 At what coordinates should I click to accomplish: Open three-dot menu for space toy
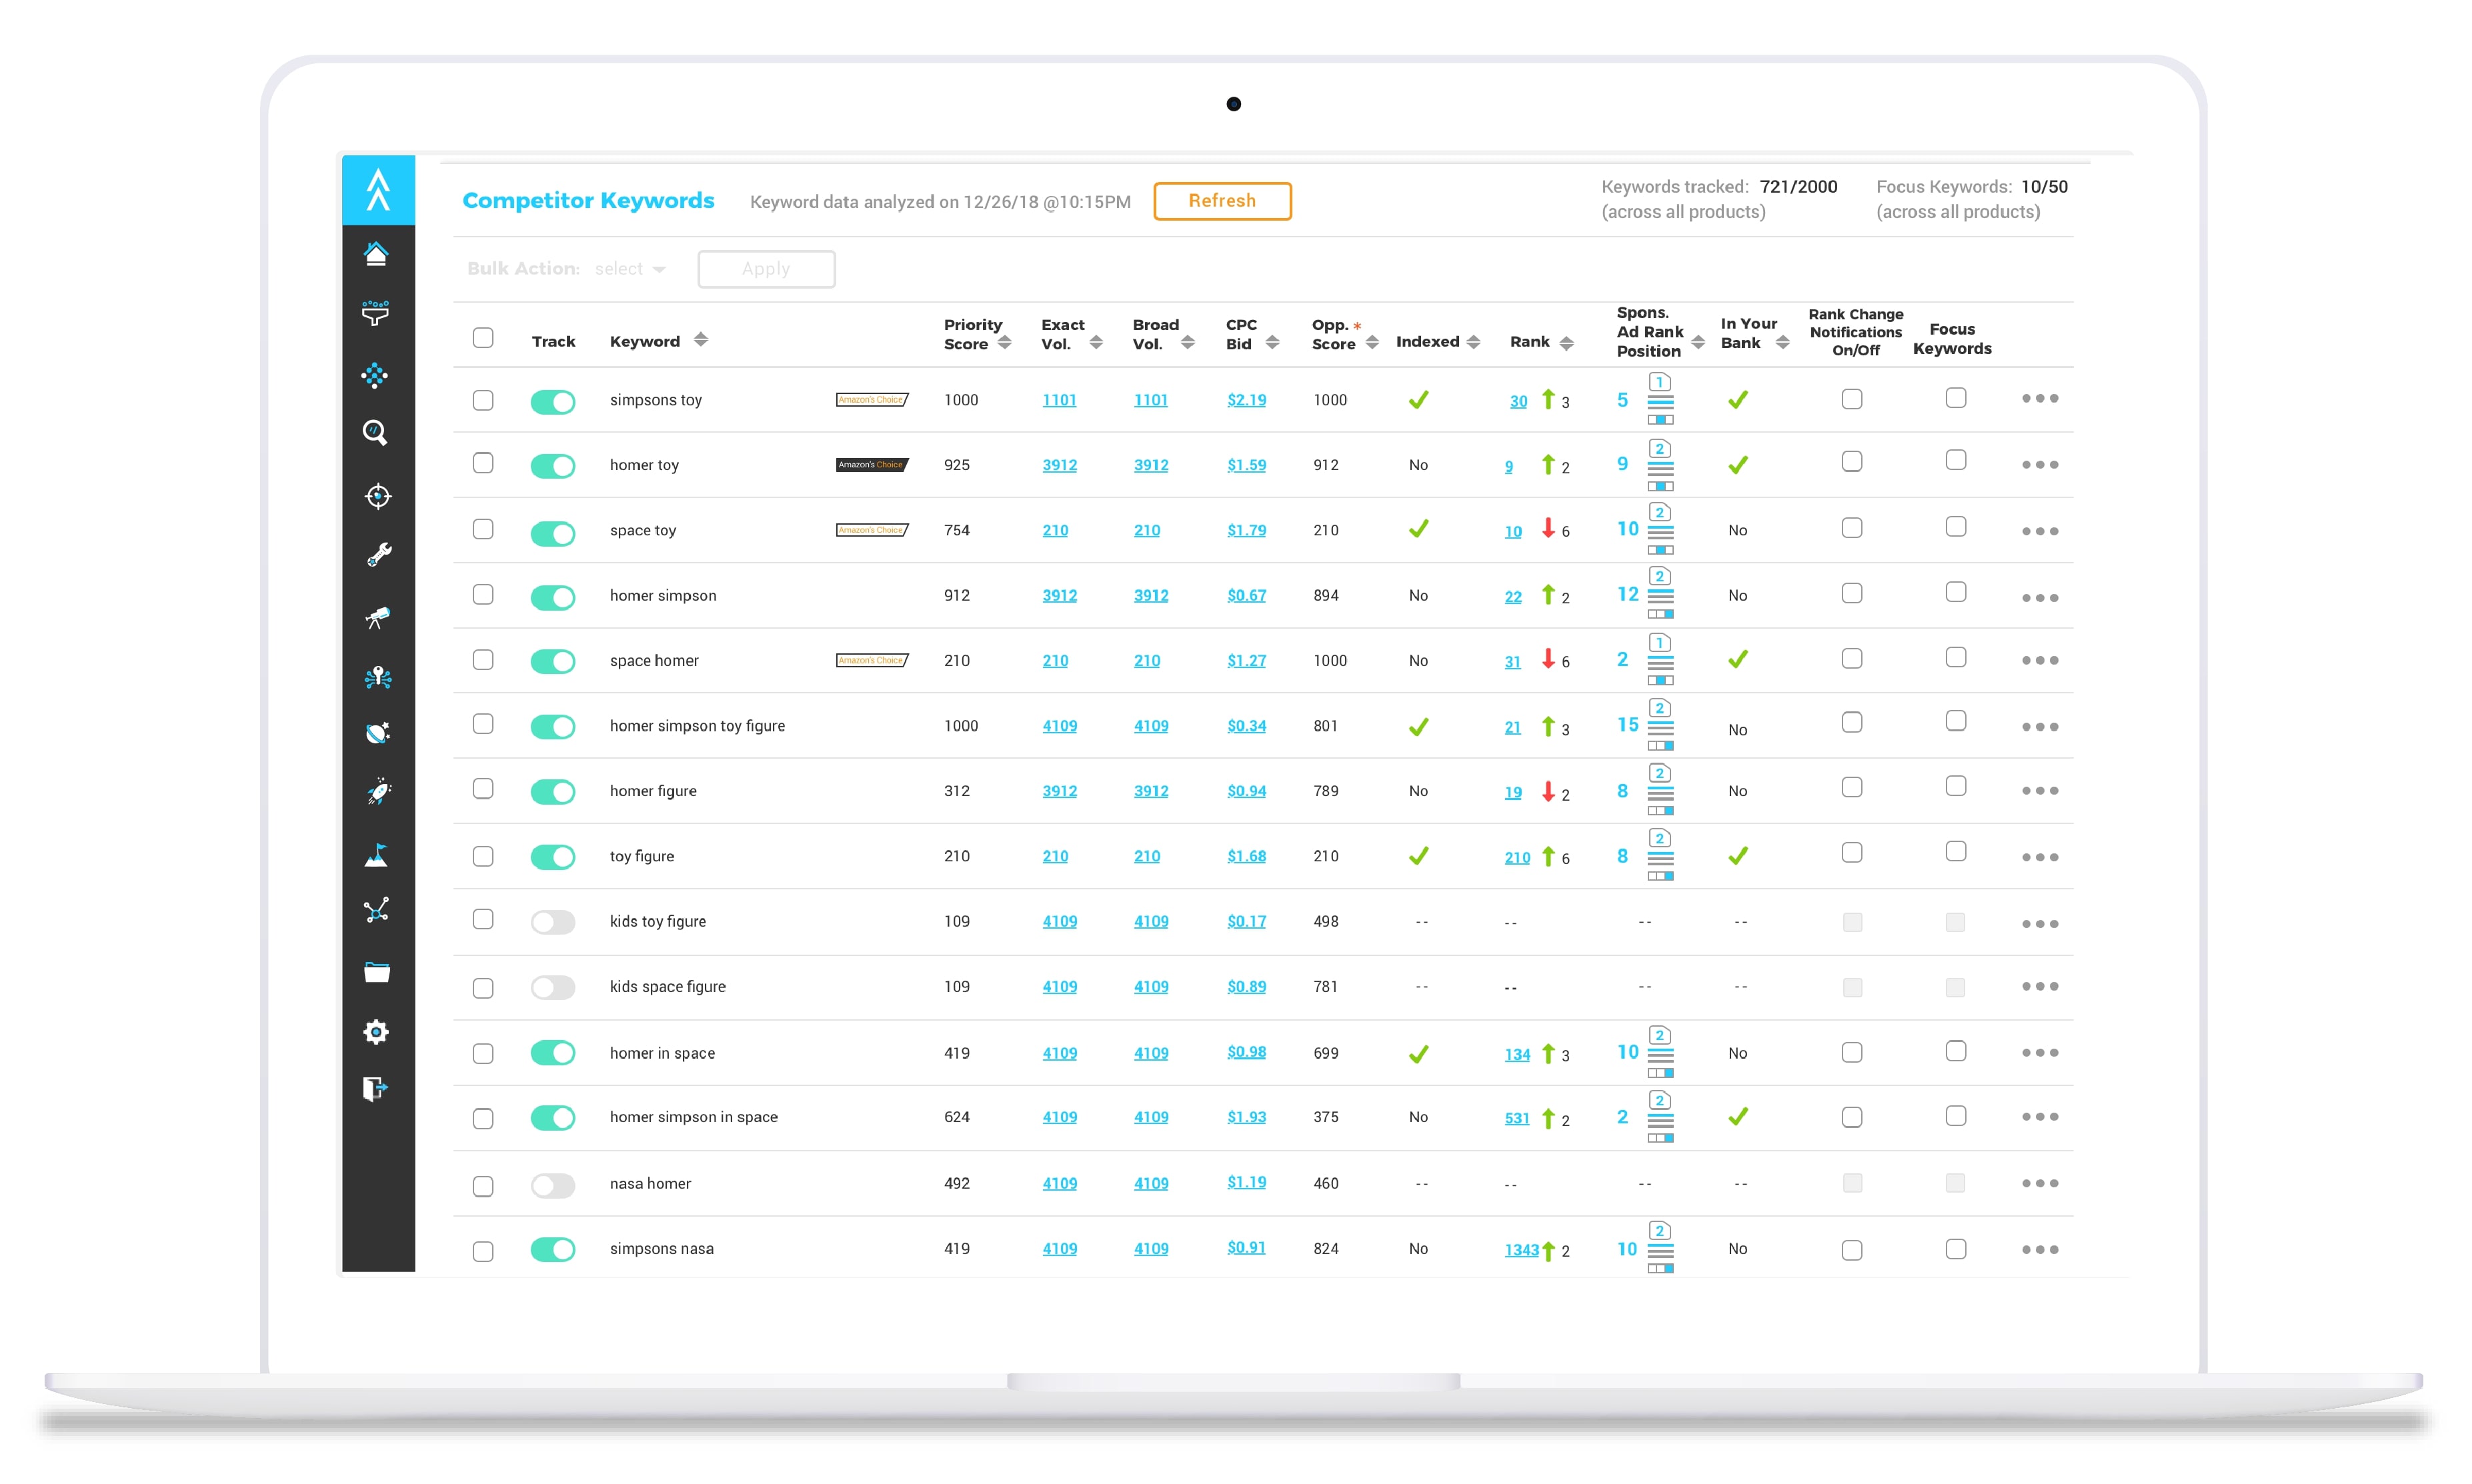(x=2039, y=531)
